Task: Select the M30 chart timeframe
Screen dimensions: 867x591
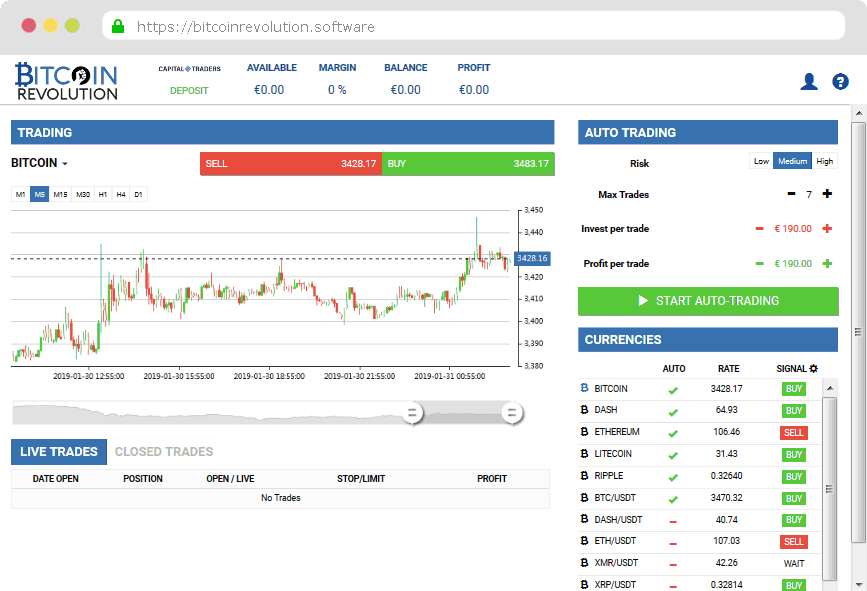Action: [x=83, y=194]
